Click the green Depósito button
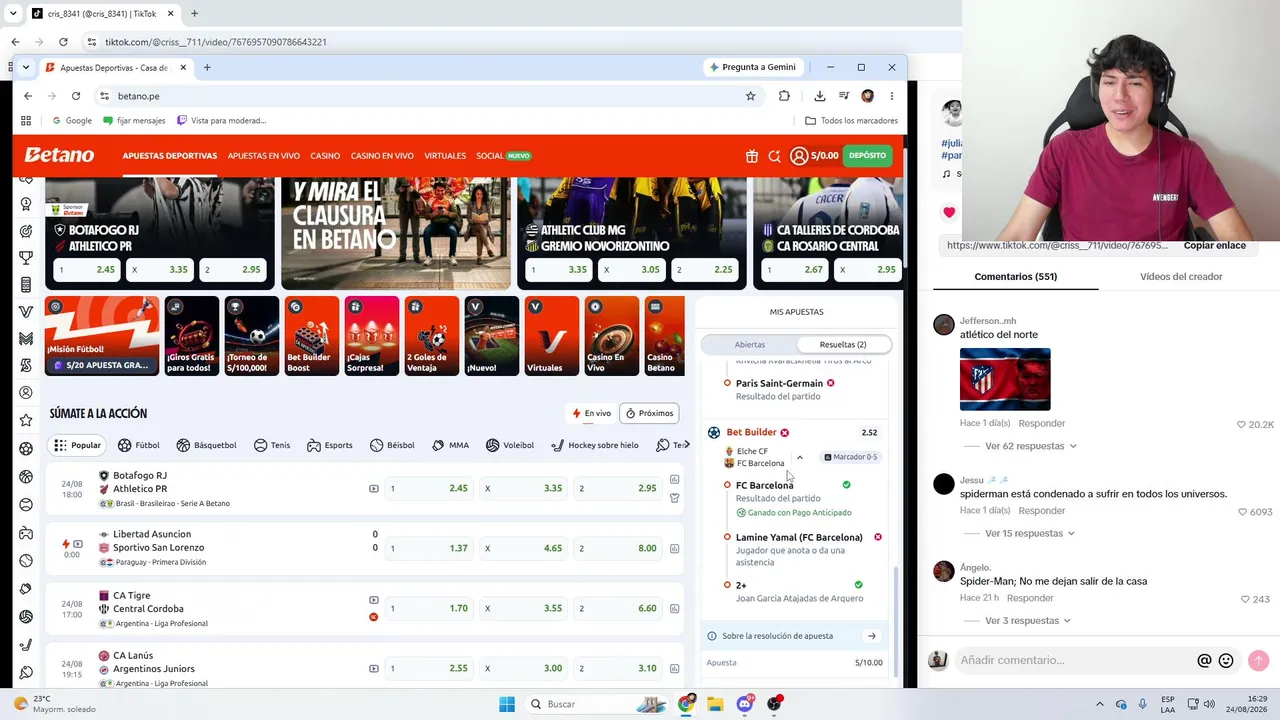 coord(867,156)
